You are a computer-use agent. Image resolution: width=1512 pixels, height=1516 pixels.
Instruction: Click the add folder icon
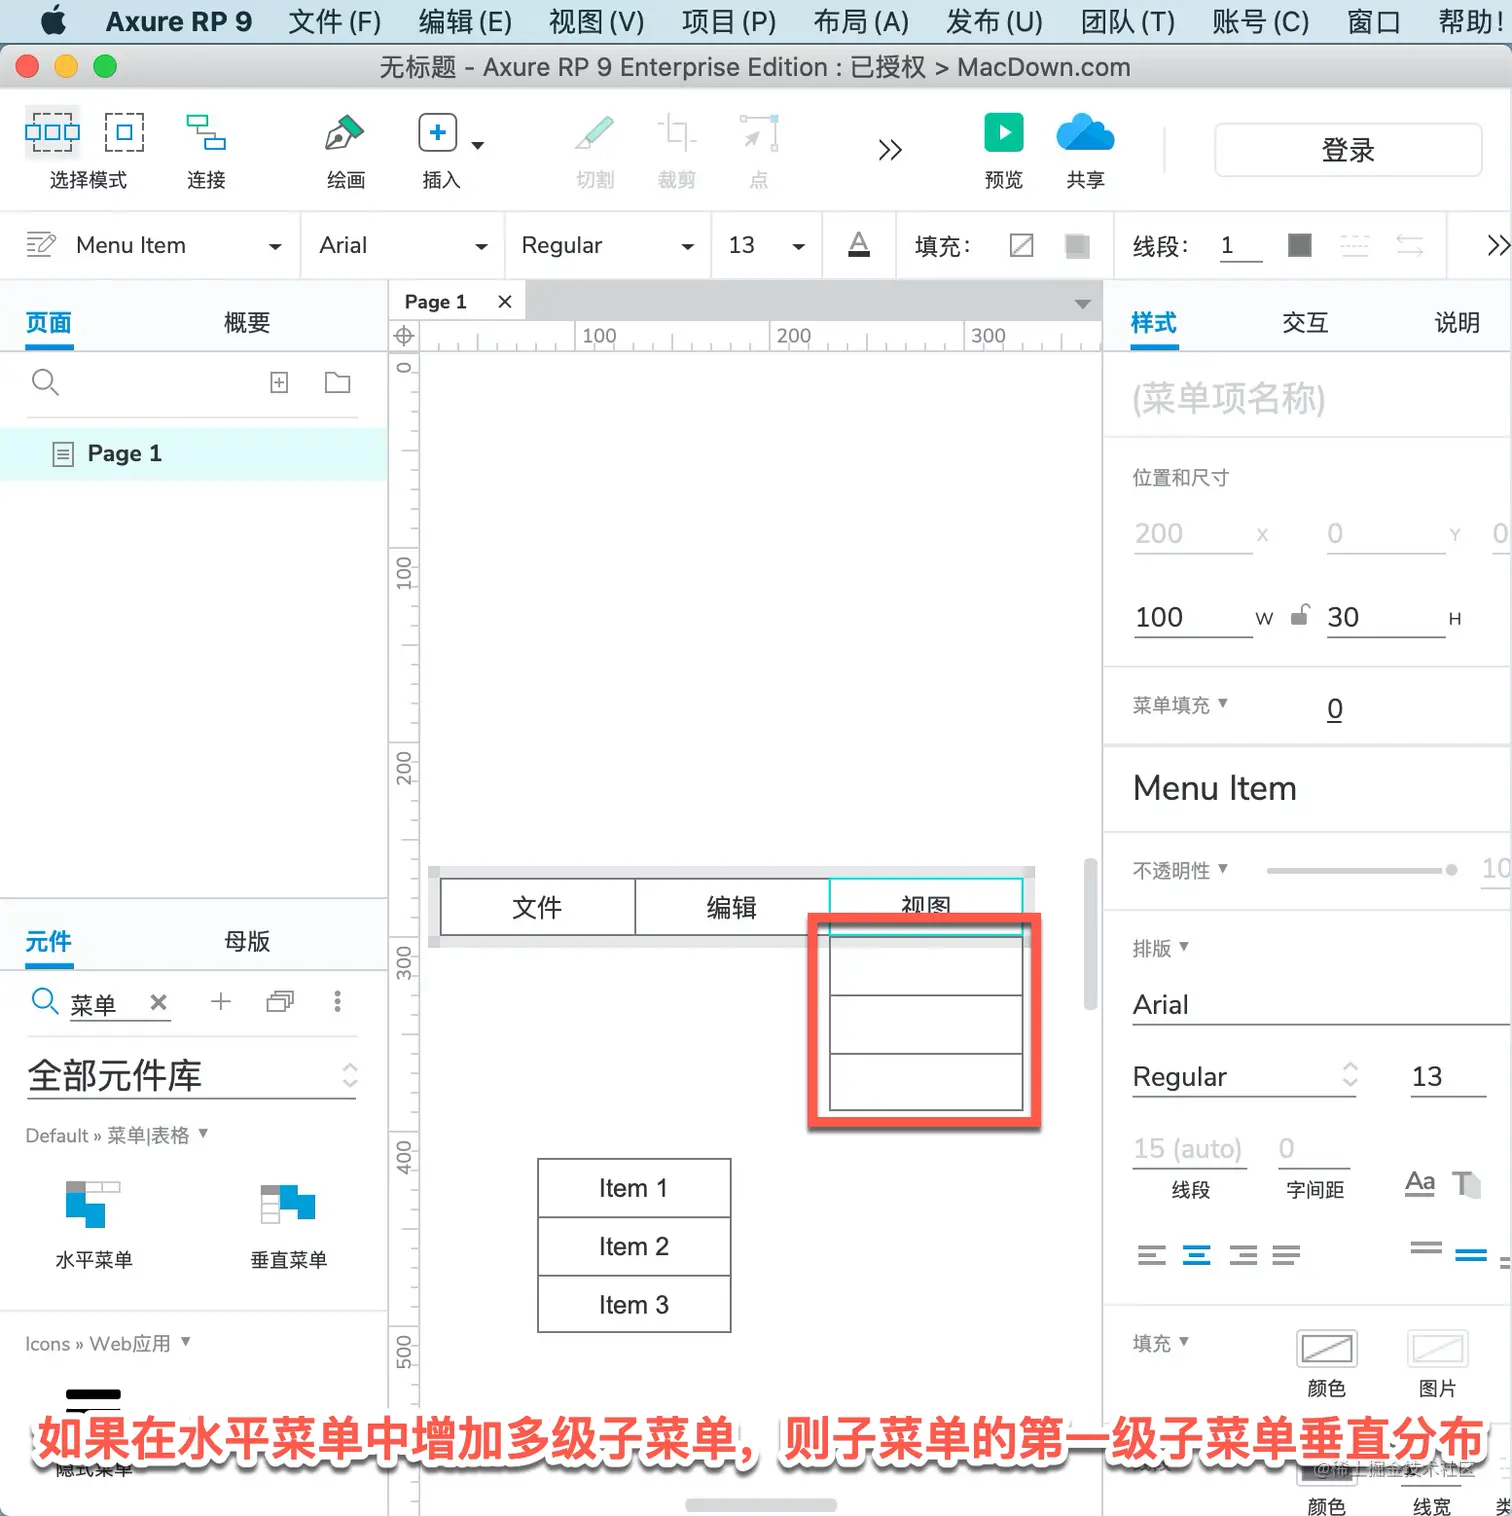(338, 382)
